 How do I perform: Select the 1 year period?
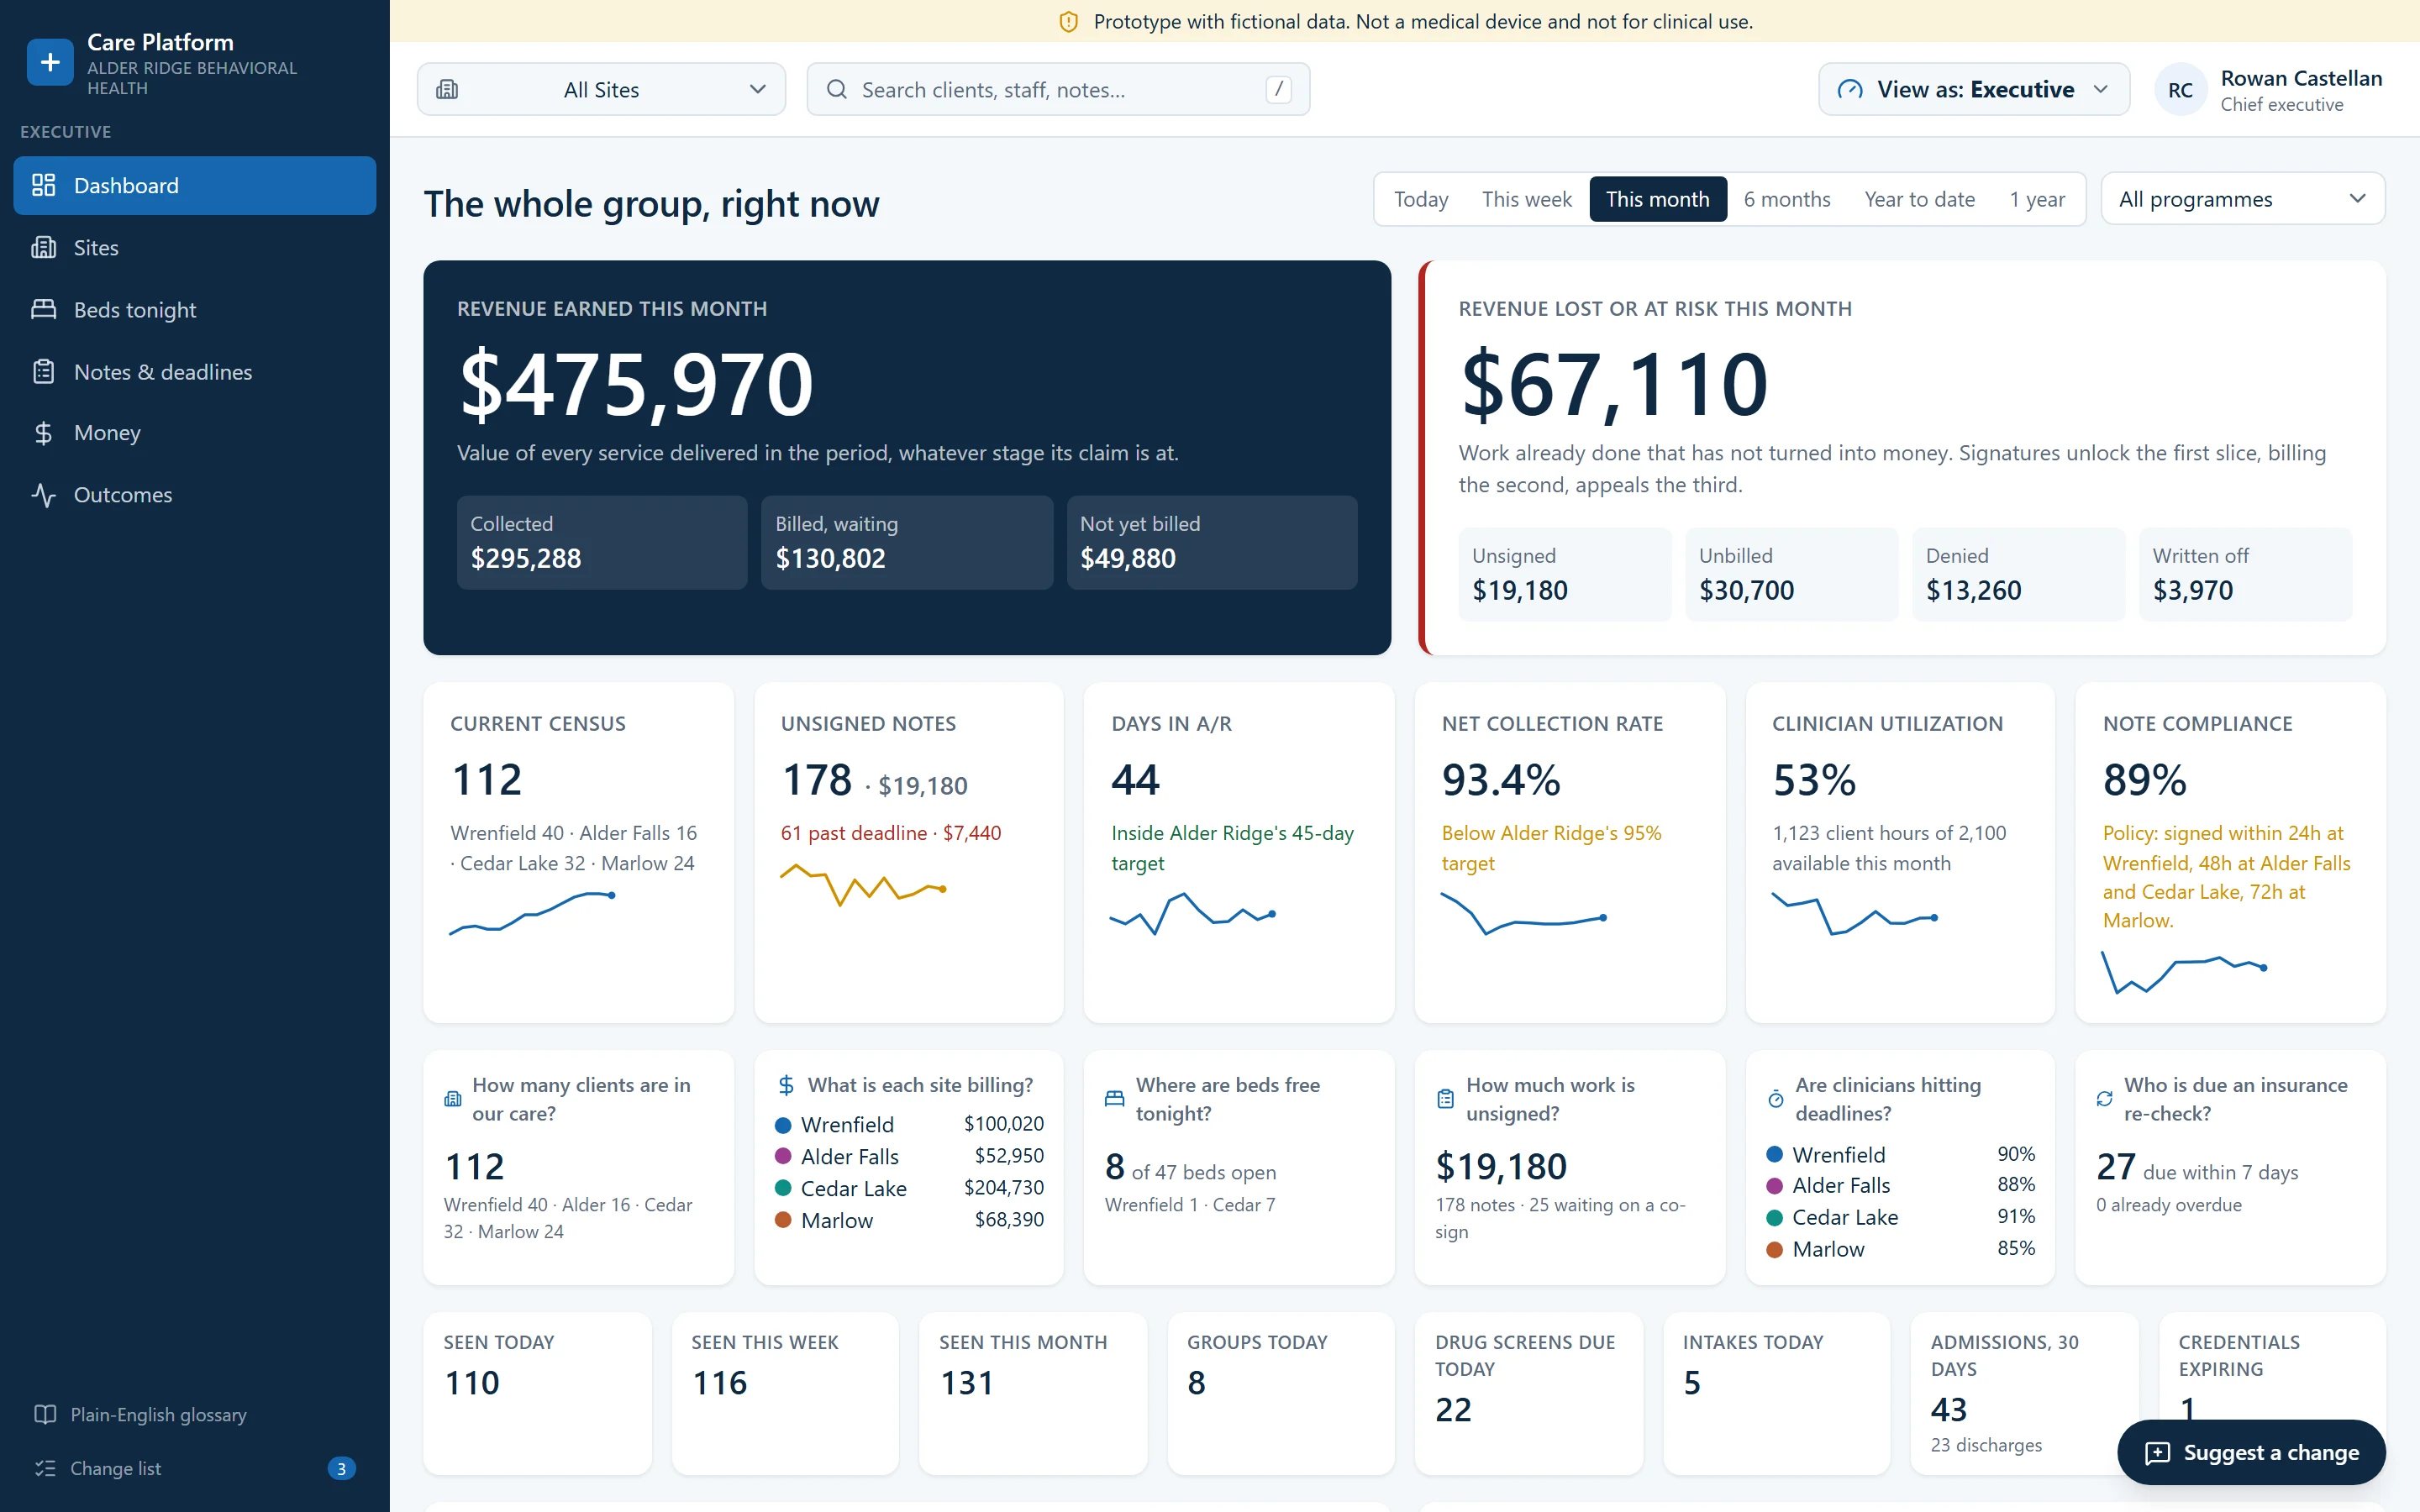[2037, 199]
